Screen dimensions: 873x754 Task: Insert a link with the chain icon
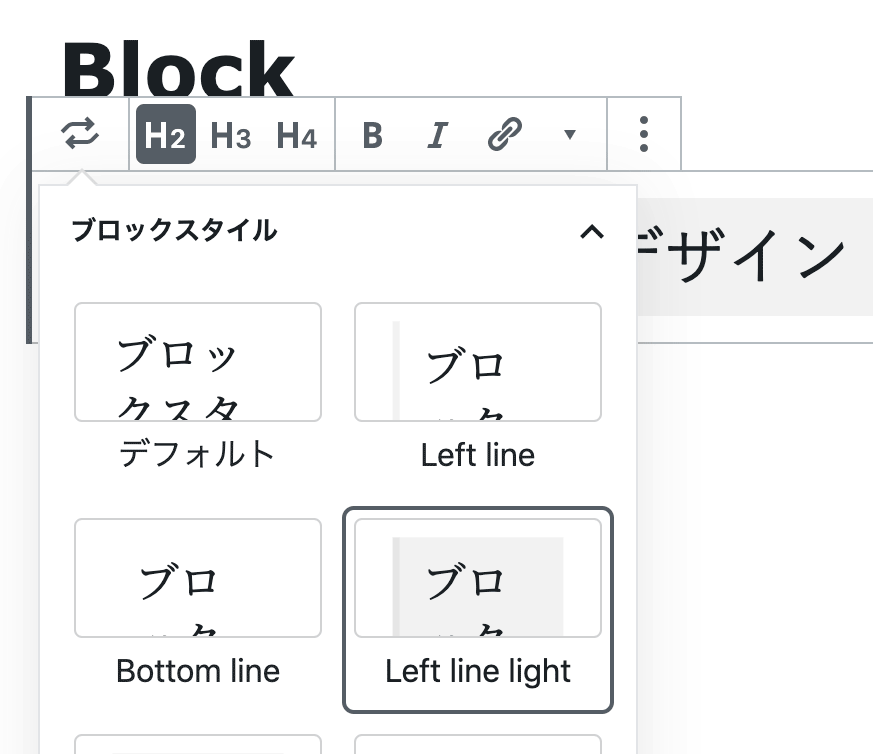point(504,134)
